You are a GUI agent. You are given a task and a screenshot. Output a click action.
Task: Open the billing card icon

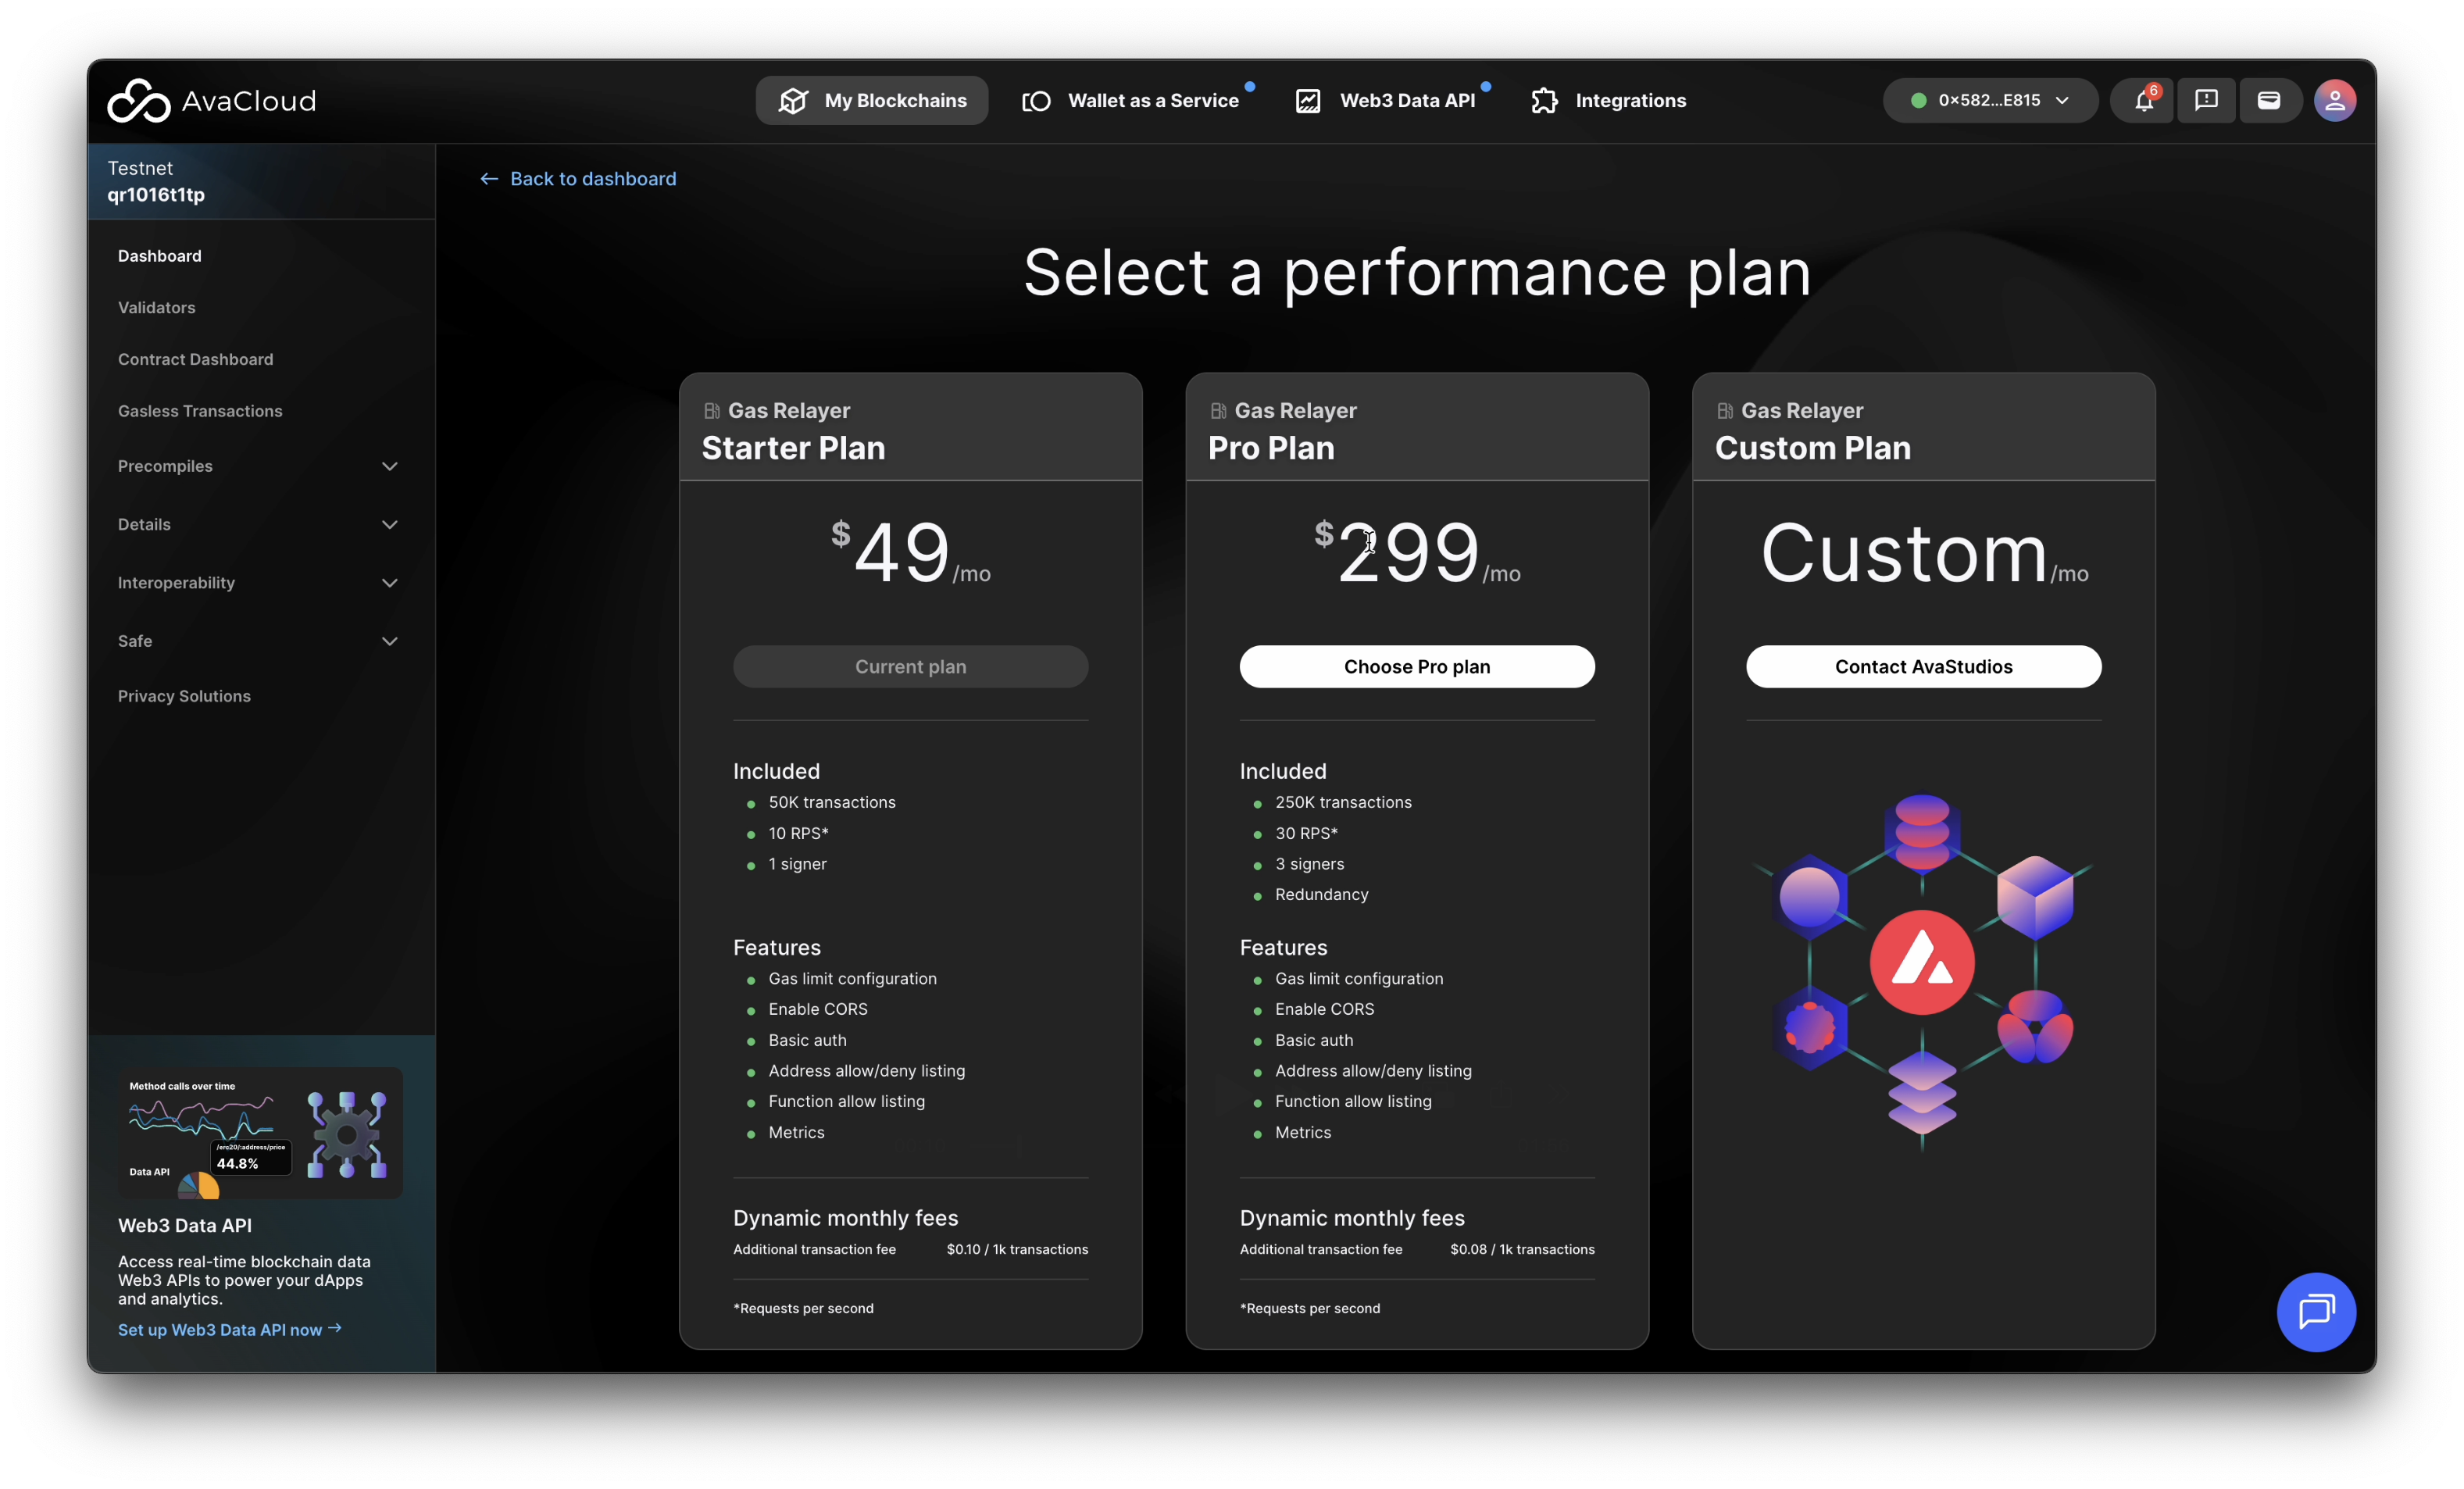point(2269,100)
